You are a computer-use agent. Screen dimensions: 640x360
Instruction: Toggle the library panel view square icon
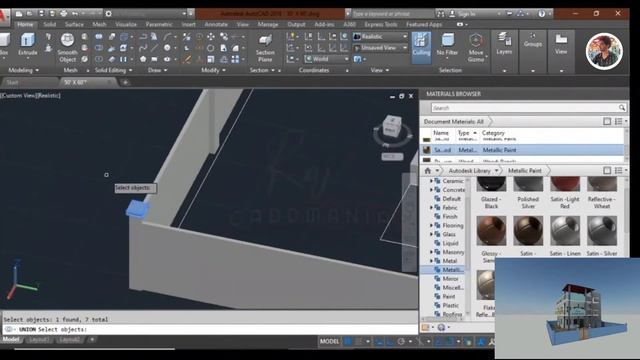coord(607,171)
